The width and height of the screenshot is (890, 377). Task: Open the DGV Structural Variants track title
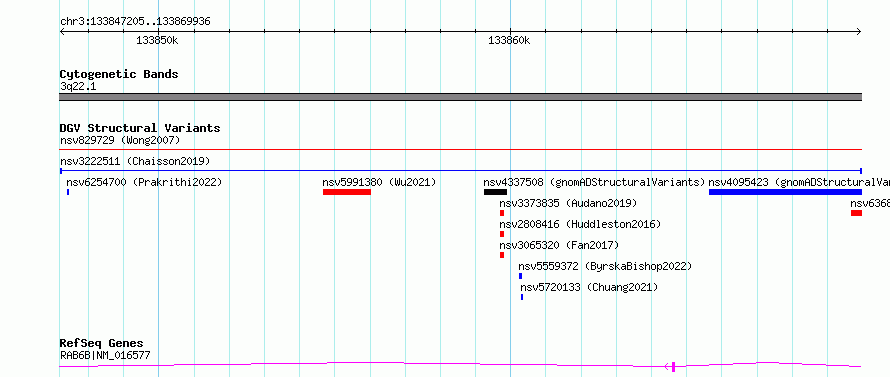[140, 128]
